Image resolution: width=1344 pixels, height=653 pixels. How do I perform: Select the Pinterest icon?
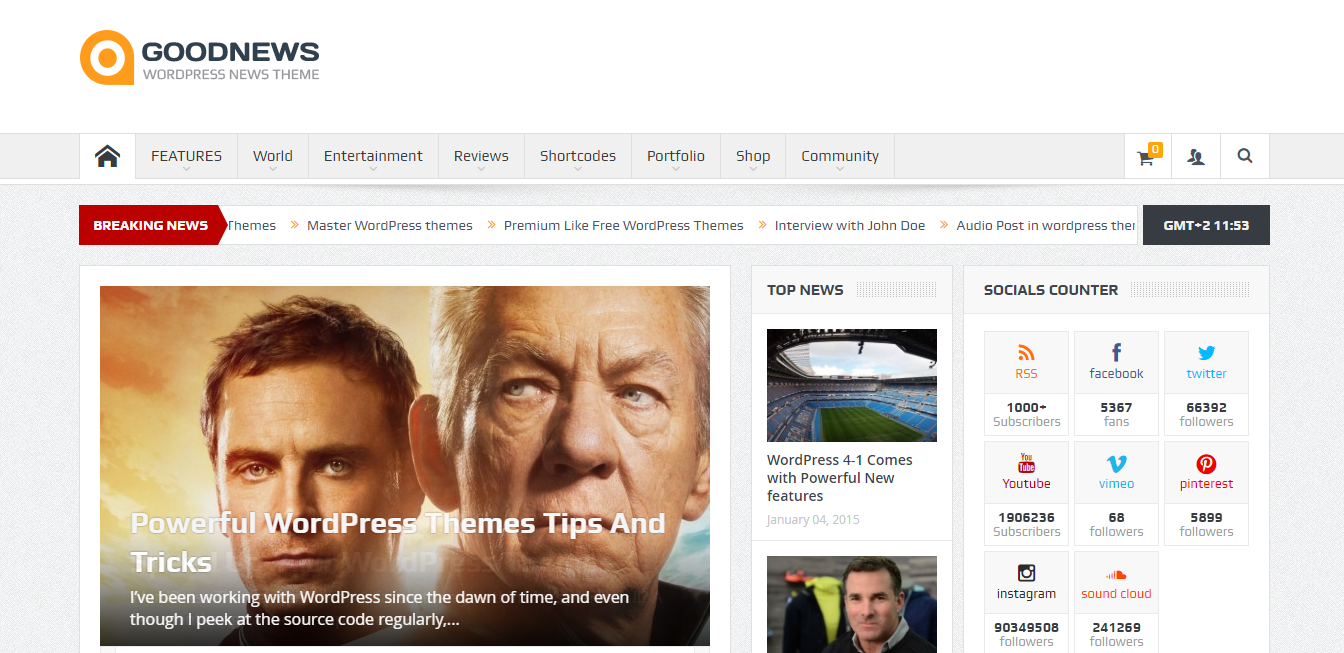1206,463
